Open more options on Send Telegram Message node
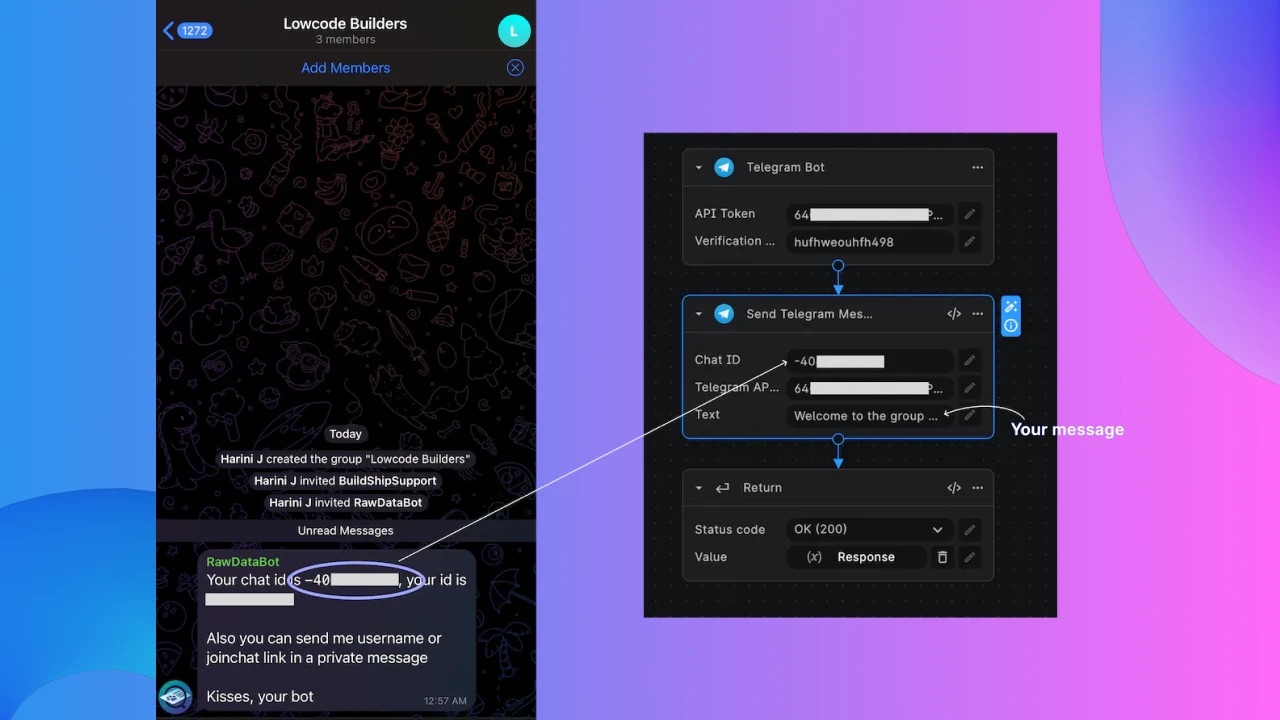 click(x=978, y=314)
